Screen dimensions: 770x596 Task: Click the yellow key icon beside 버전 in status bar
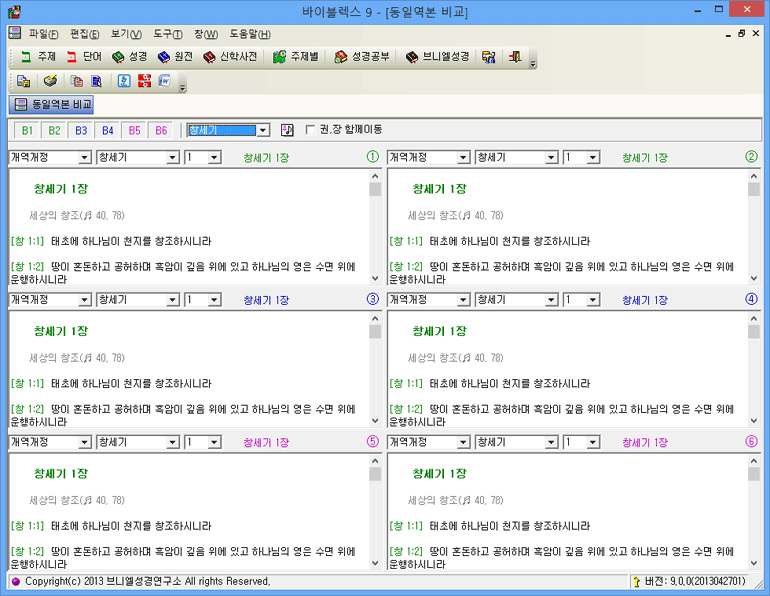(637, 582)
